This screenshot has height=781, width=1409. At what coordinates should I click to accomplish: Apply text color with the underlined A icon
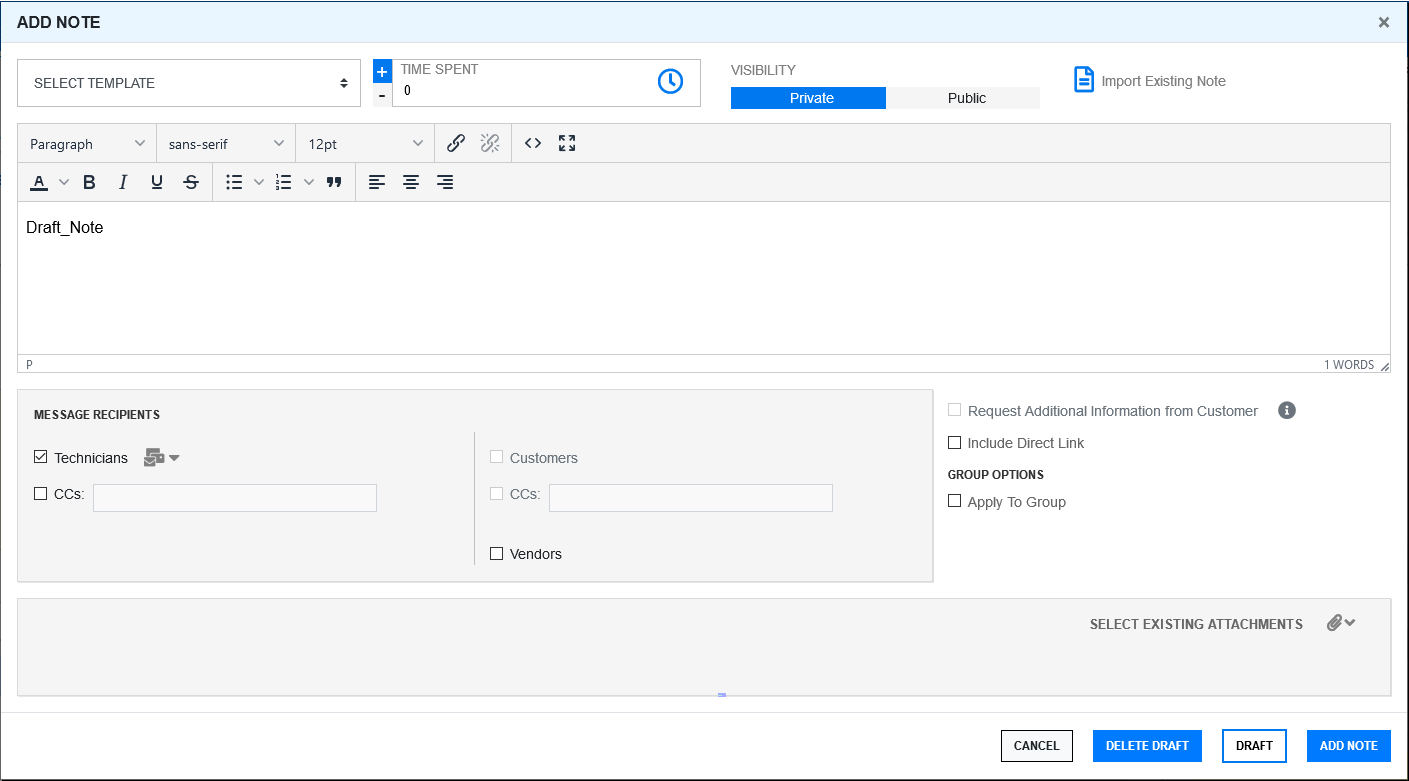(39, 182)
